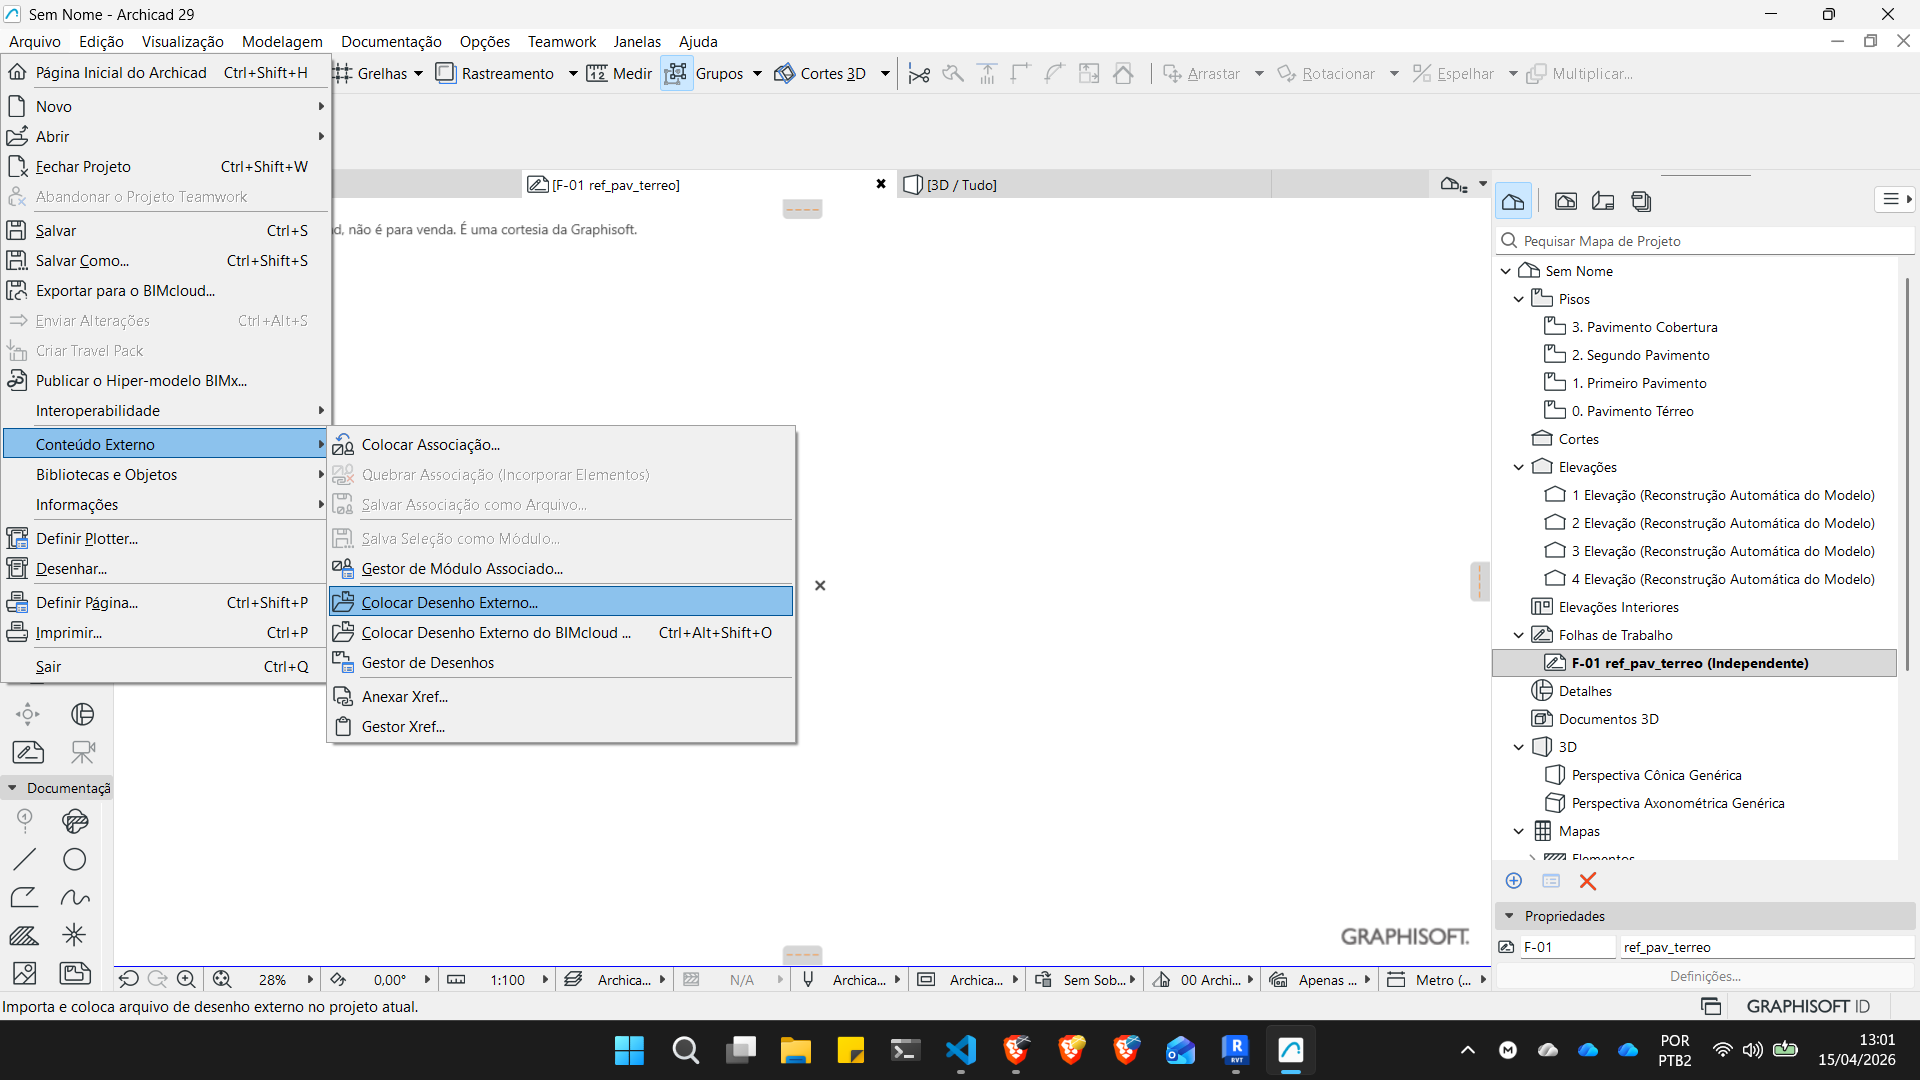1920x1080 pixels.
Task: Select the Fill hatch tool in toolbox
Action: [x=25, y=935]
